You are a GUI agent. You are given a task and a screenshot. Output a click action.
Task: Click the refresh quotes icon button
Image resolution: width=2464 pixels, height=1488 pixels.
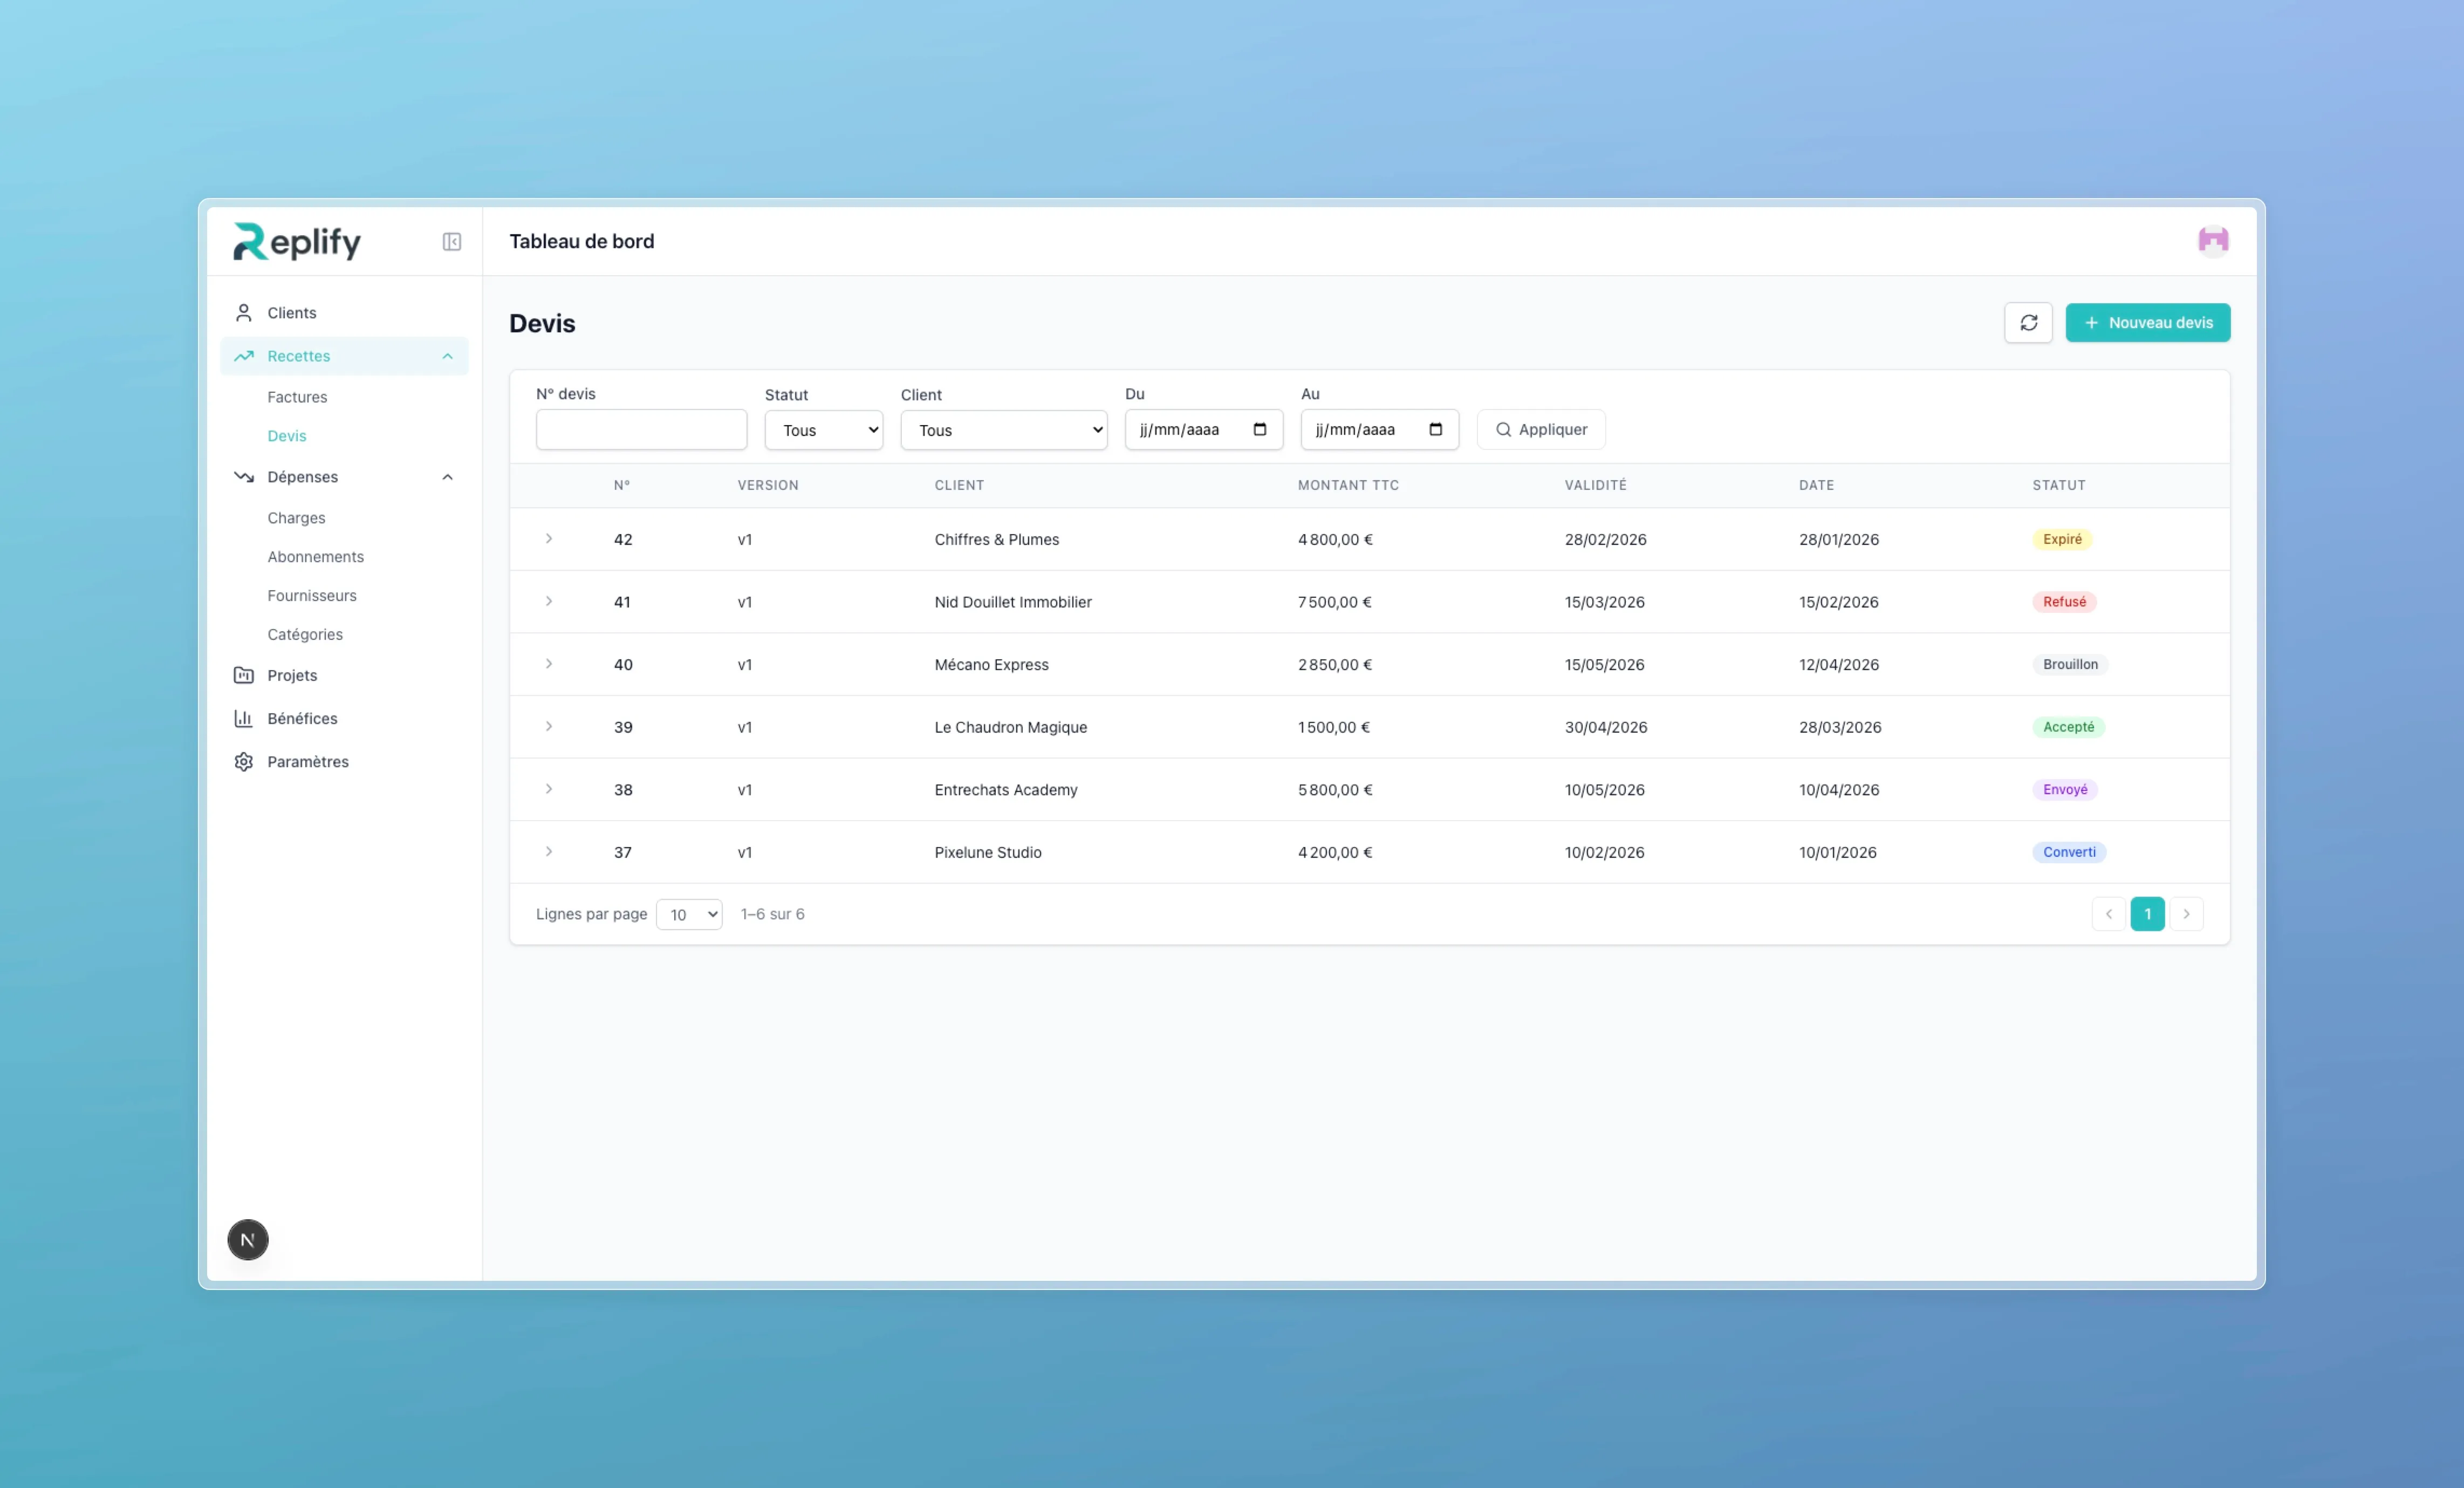(x=2028, y=322)
